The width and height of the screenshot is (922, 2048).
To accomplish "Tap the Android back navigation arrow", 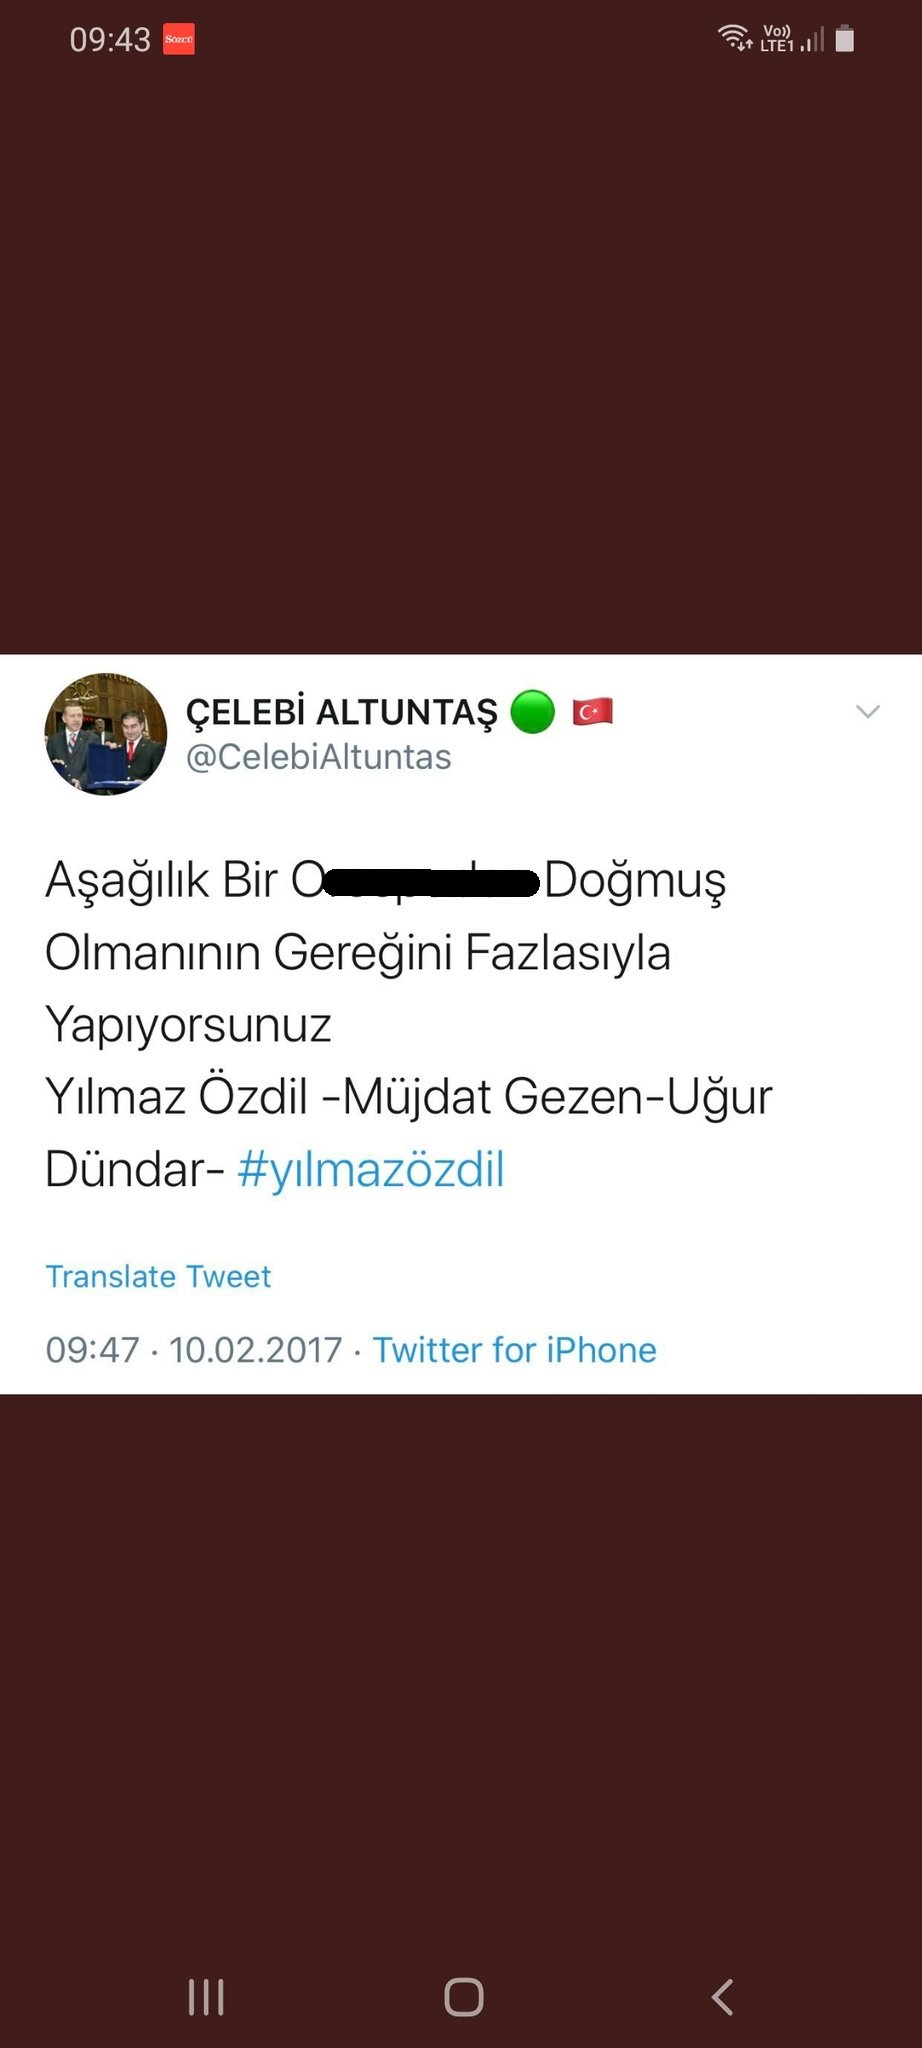I will [x=722, y=1997].
